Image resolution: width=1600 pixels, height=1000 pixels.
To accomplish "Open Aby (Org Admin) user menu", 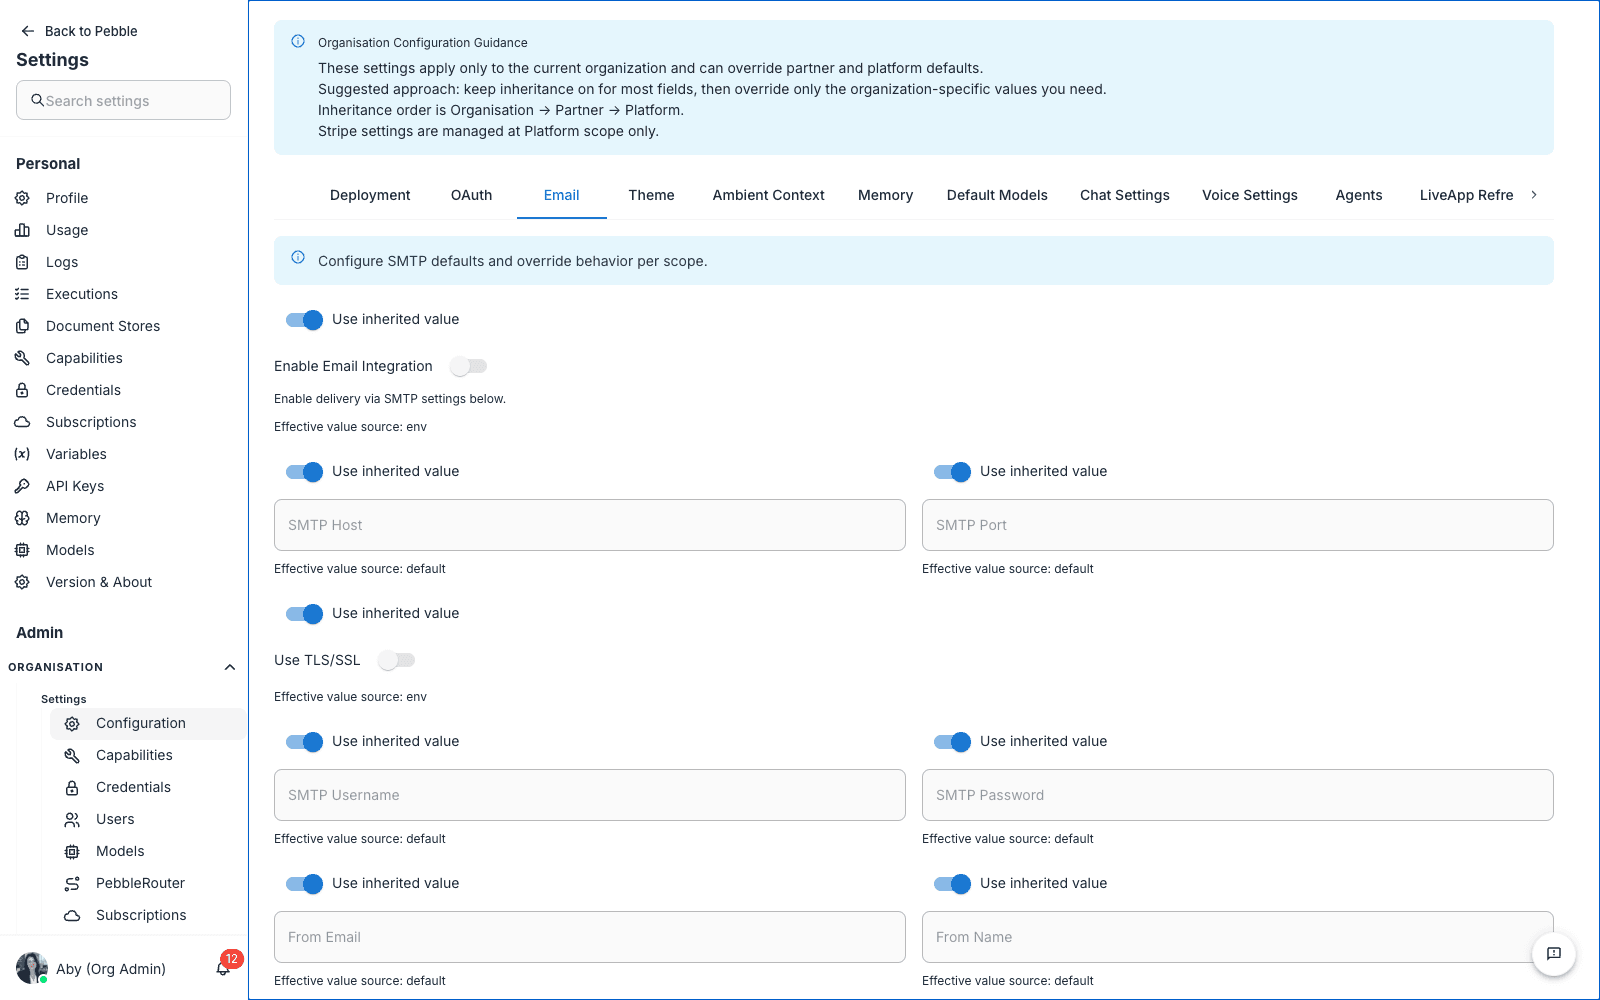I will [x=92, y=968].
